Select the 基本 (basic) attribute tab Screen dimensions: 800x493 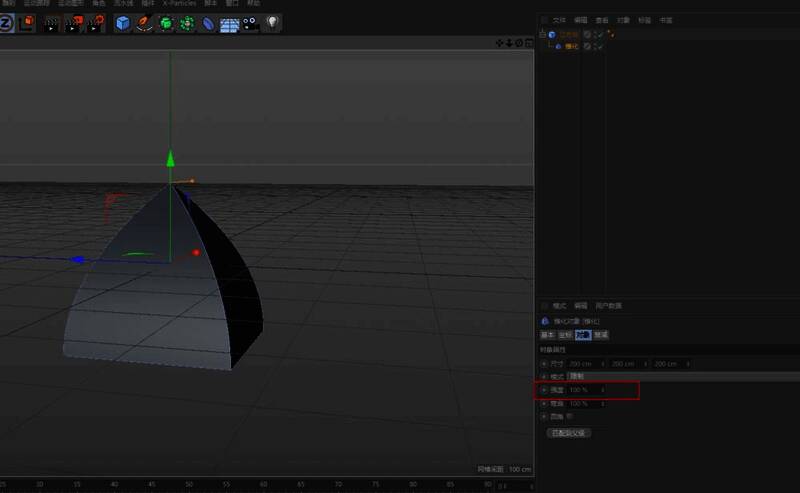click(x=548, y=335)
